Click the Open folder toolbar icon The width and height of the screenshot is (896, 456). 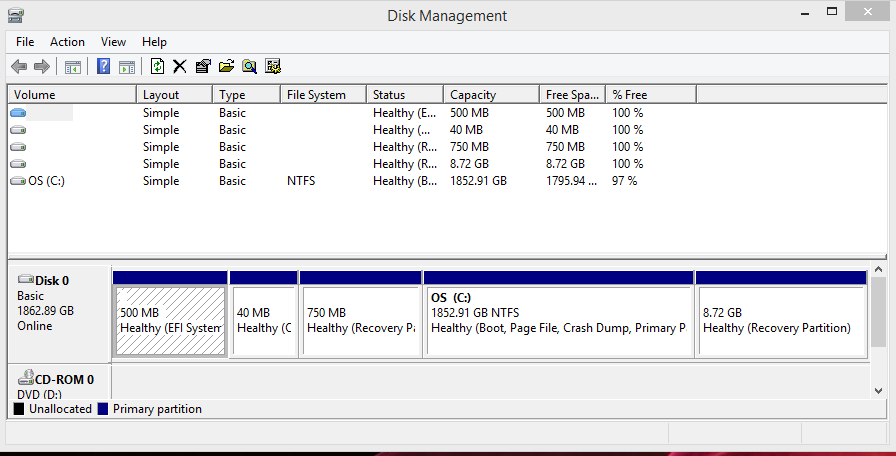tap(226, 66)
